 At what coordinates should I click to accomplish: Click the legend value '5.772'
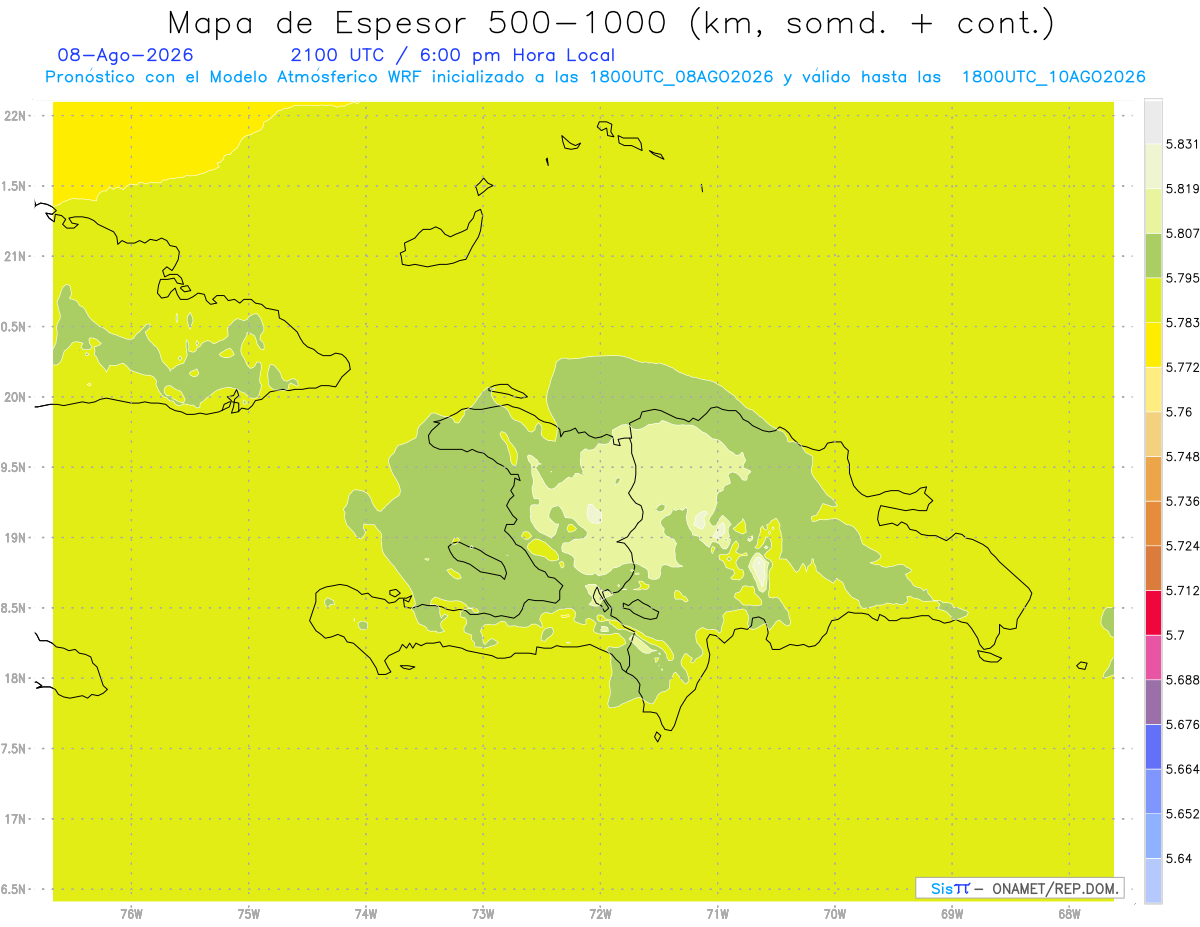tap(1182, 367)
